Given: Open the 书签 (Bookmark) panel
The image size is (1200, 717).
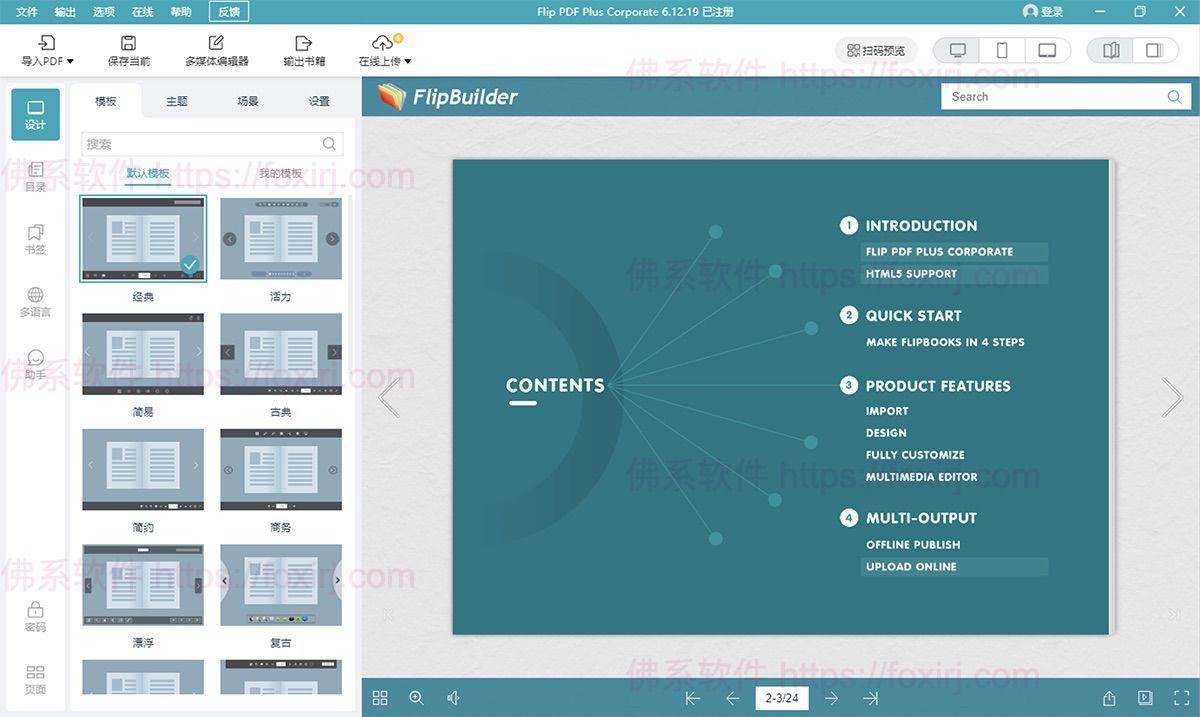Looking at the screenshot, I should [x=35, y=238].
